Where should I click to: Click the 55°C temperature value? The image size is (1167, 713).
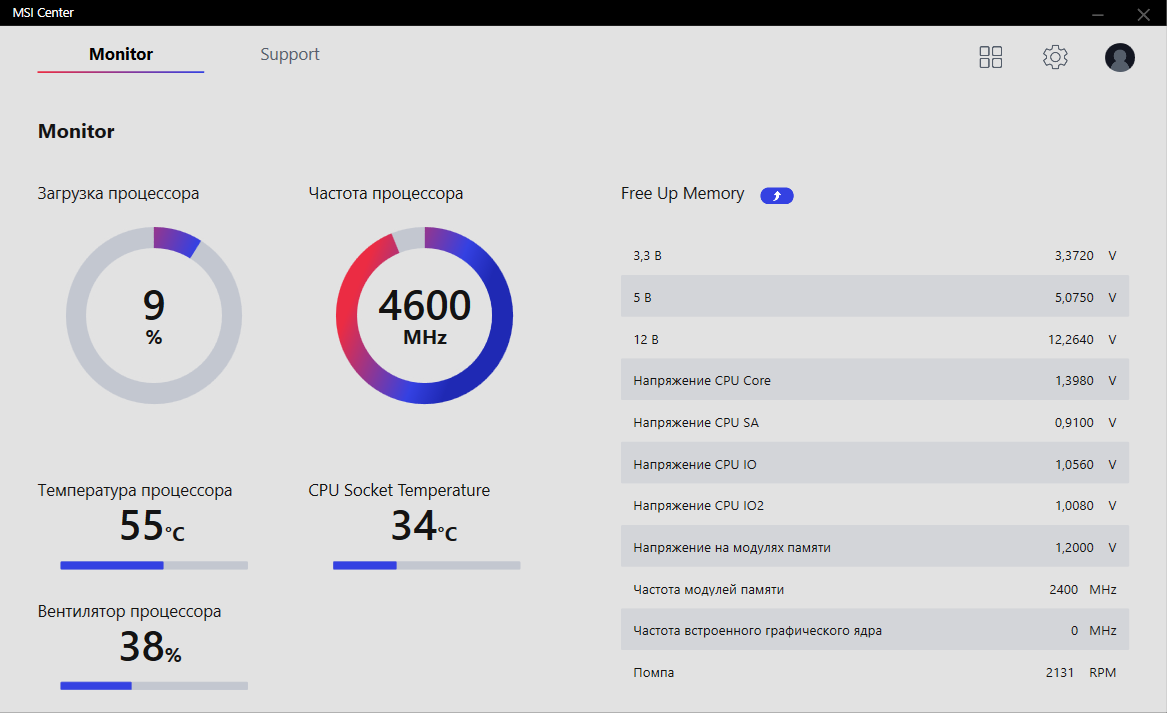152,526
